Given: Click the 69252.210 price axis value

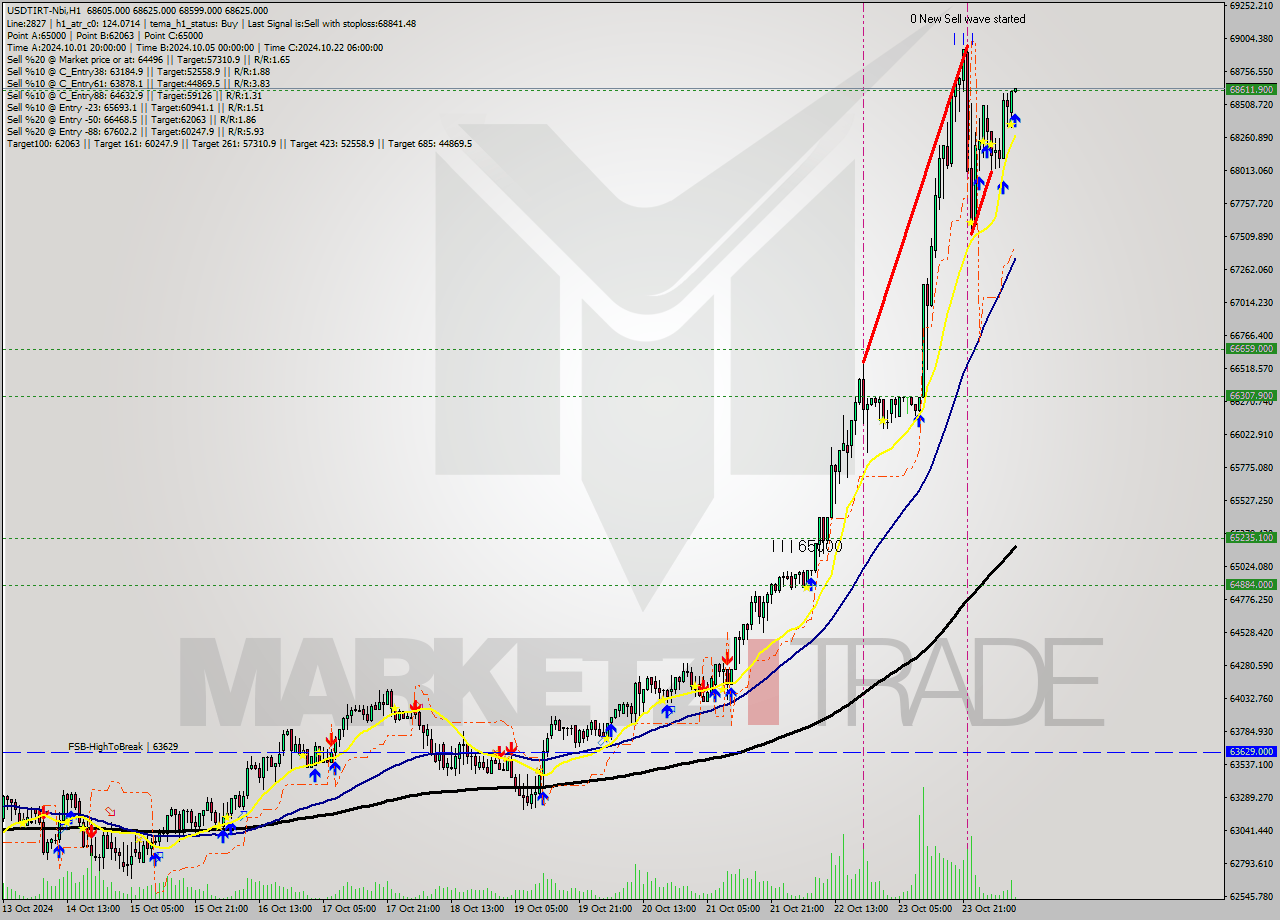Looking at the screenshot, I should click(x=1253, y=5).
